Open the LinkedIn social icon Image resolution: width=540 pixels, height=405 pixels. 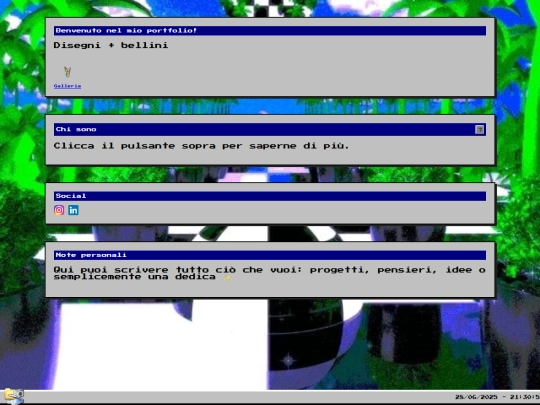tap(73, 210)
